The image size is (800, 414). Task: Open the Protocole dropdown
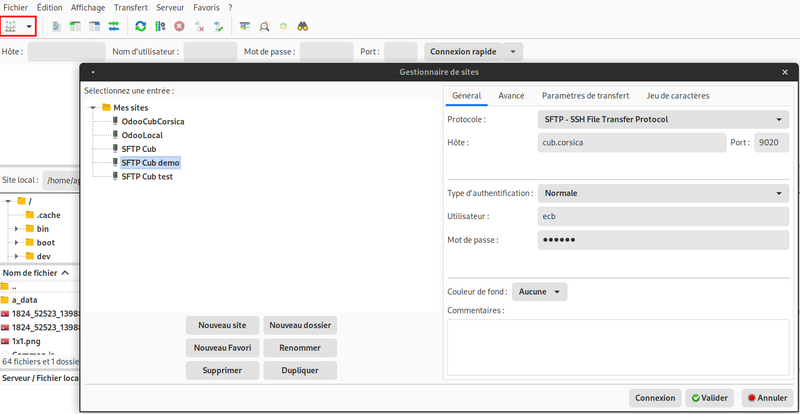663,119
